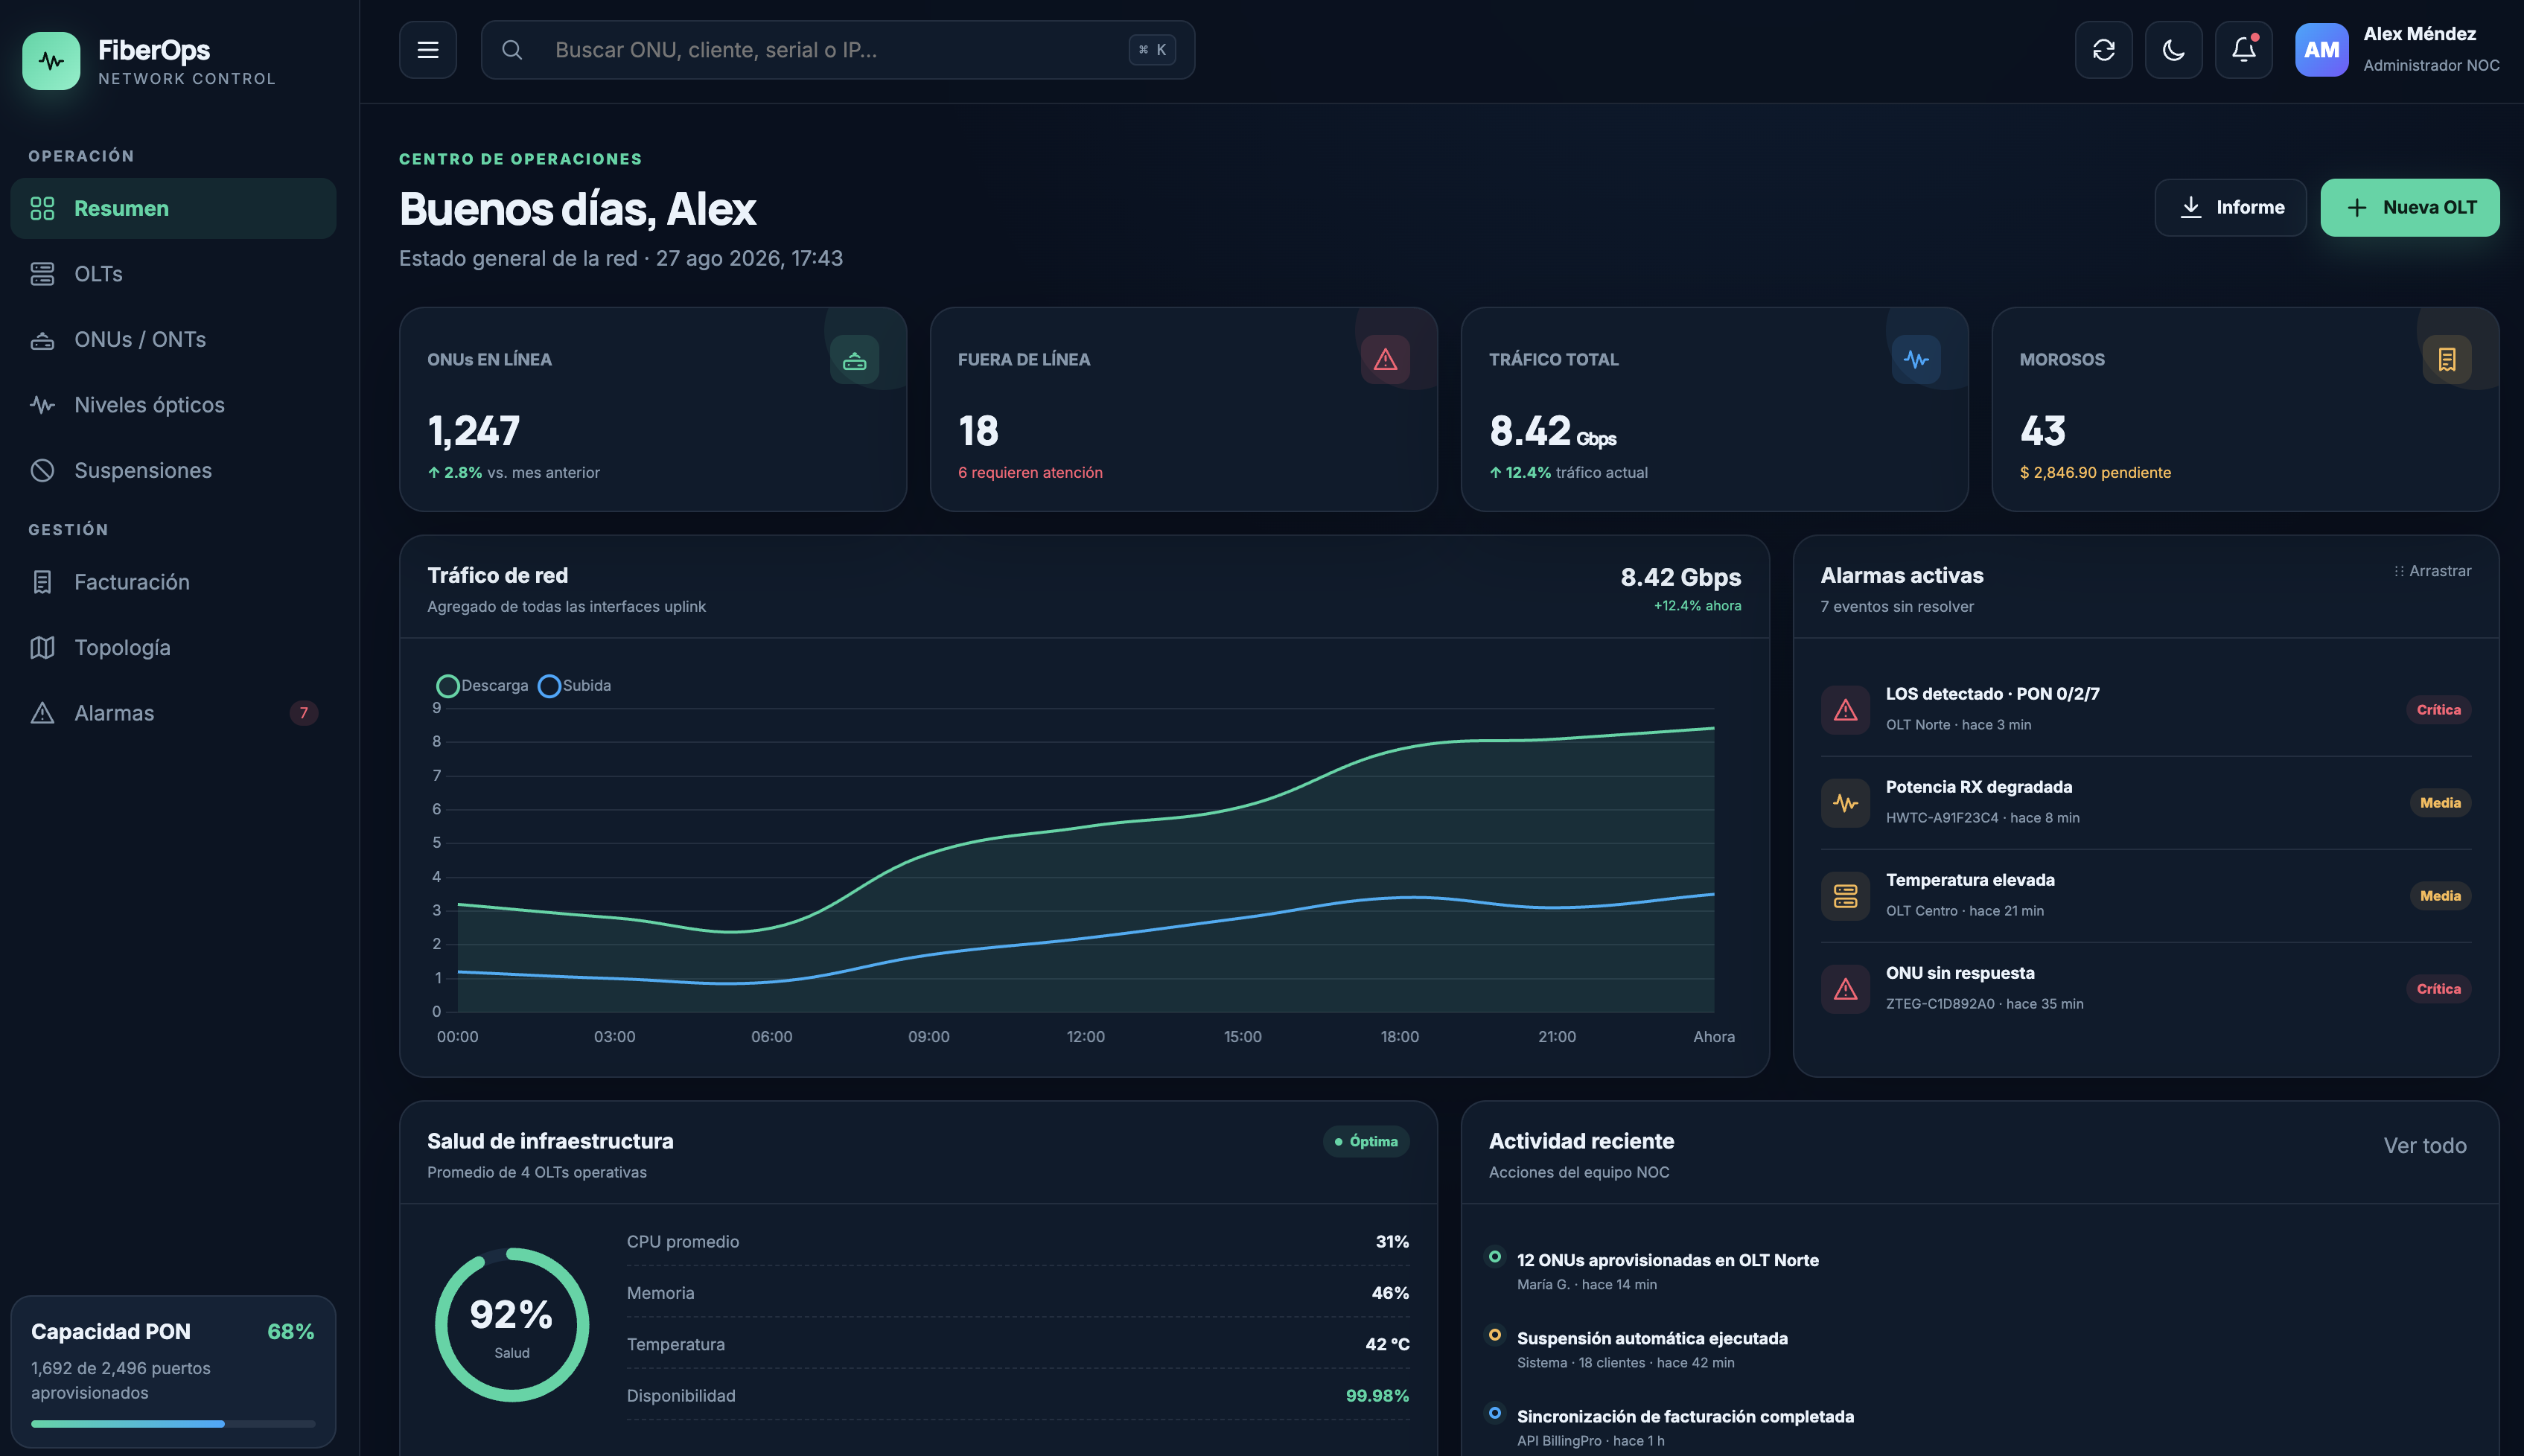
Task: Click the Alarmas triangle icon in sidebar
Action: [42, 713]
